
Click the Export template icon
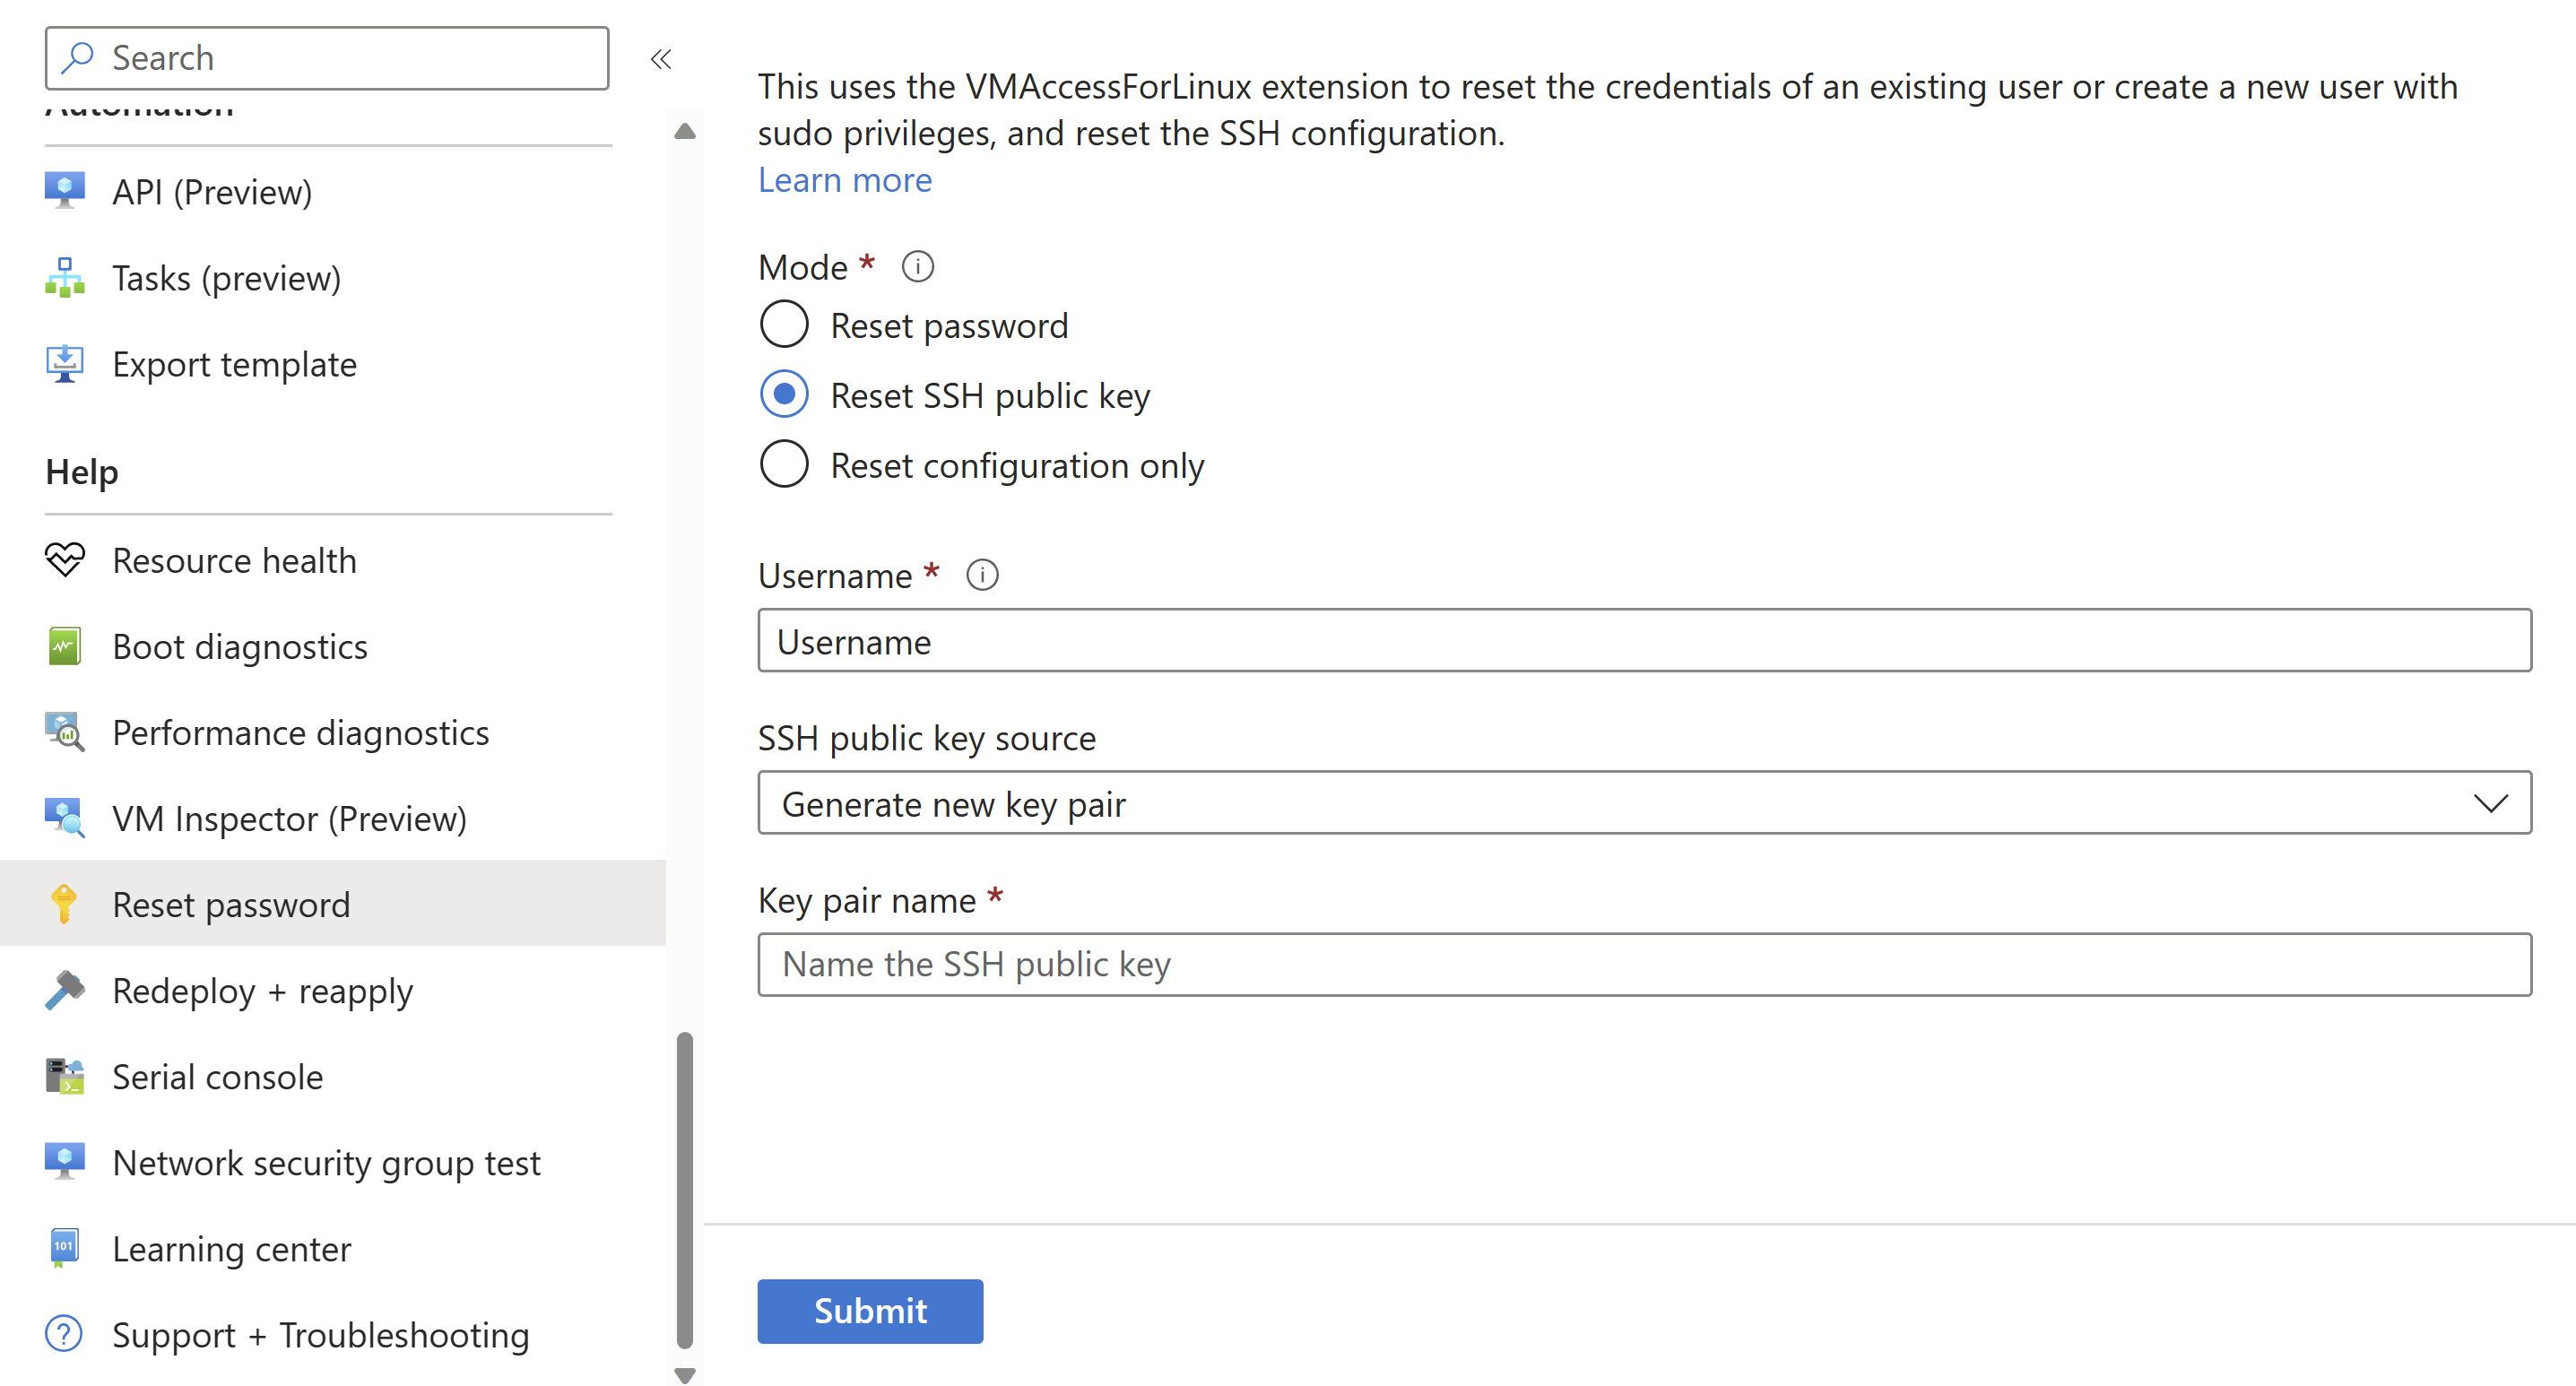[65, 364]
